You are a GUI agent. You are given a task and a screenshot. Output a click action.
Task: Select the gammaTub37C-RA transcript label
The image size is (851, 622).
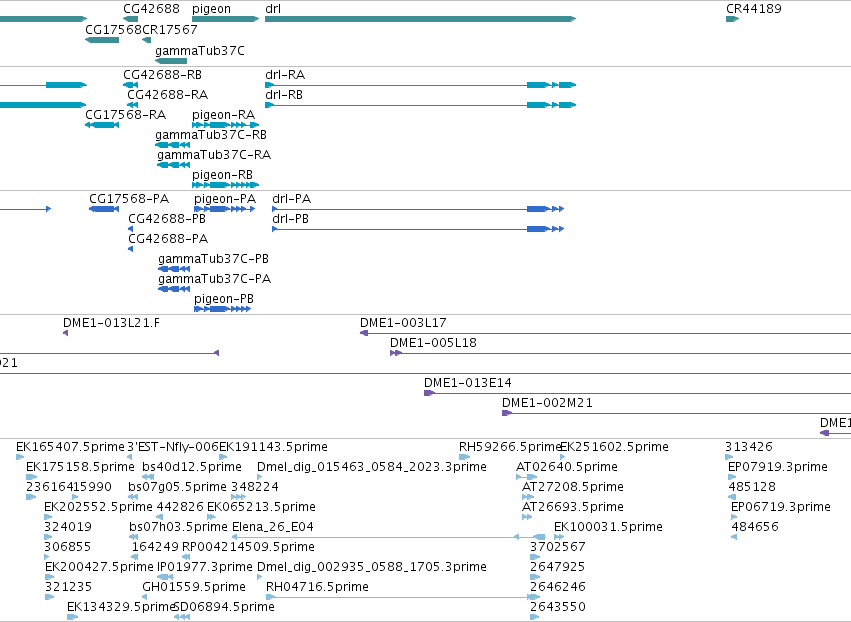[214, 155]
